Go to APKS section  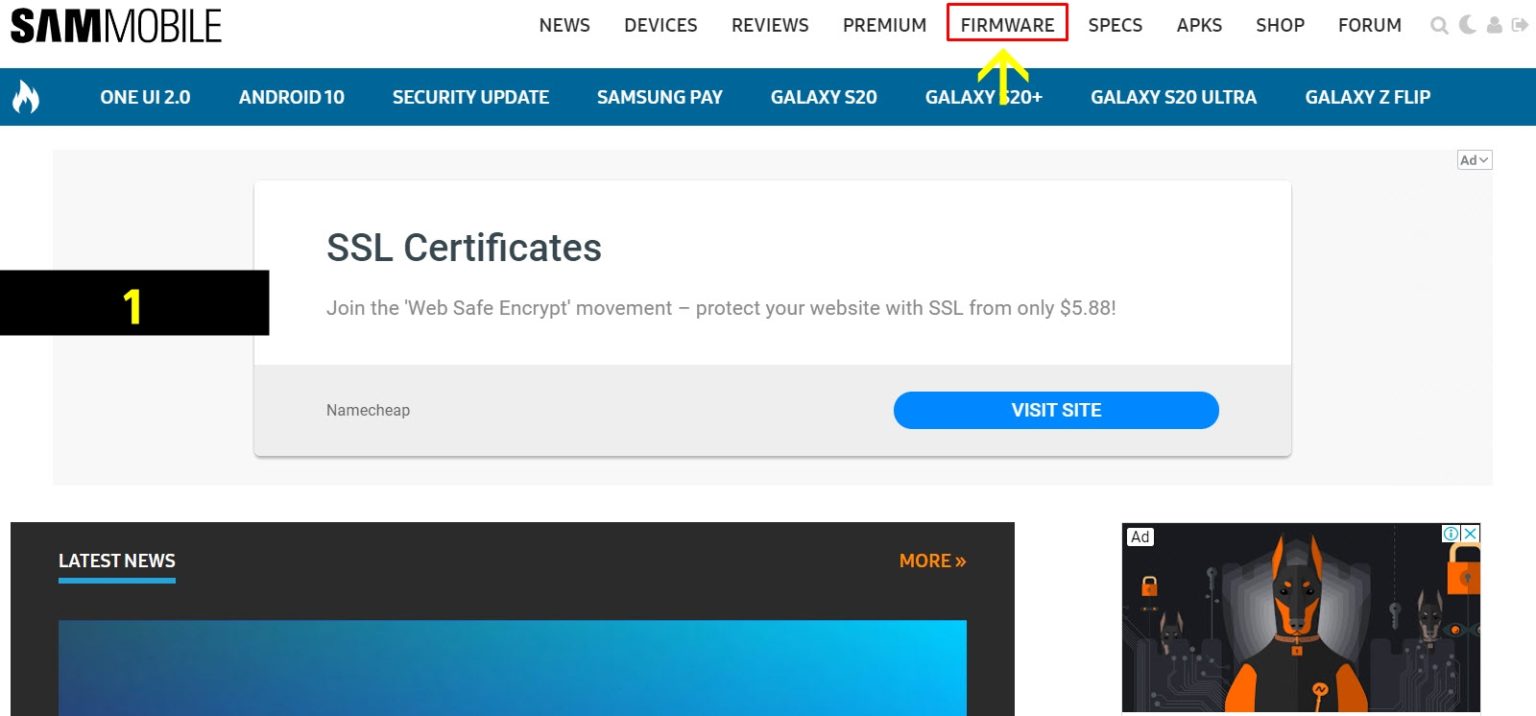[x=1199, y=25]
